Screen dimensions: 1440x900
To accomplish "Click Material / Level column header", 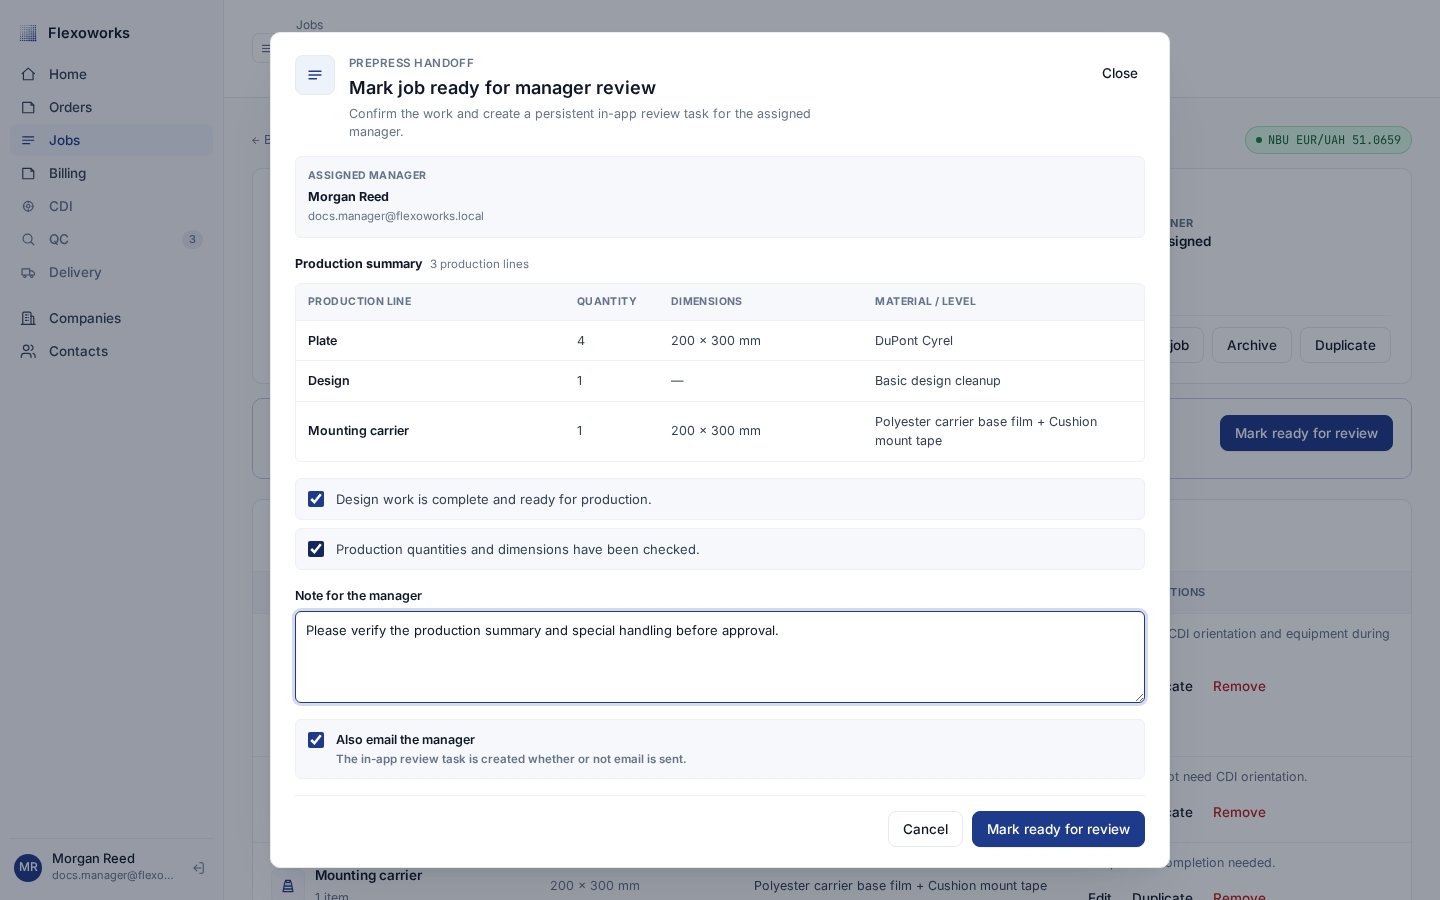I will [925, 301].
